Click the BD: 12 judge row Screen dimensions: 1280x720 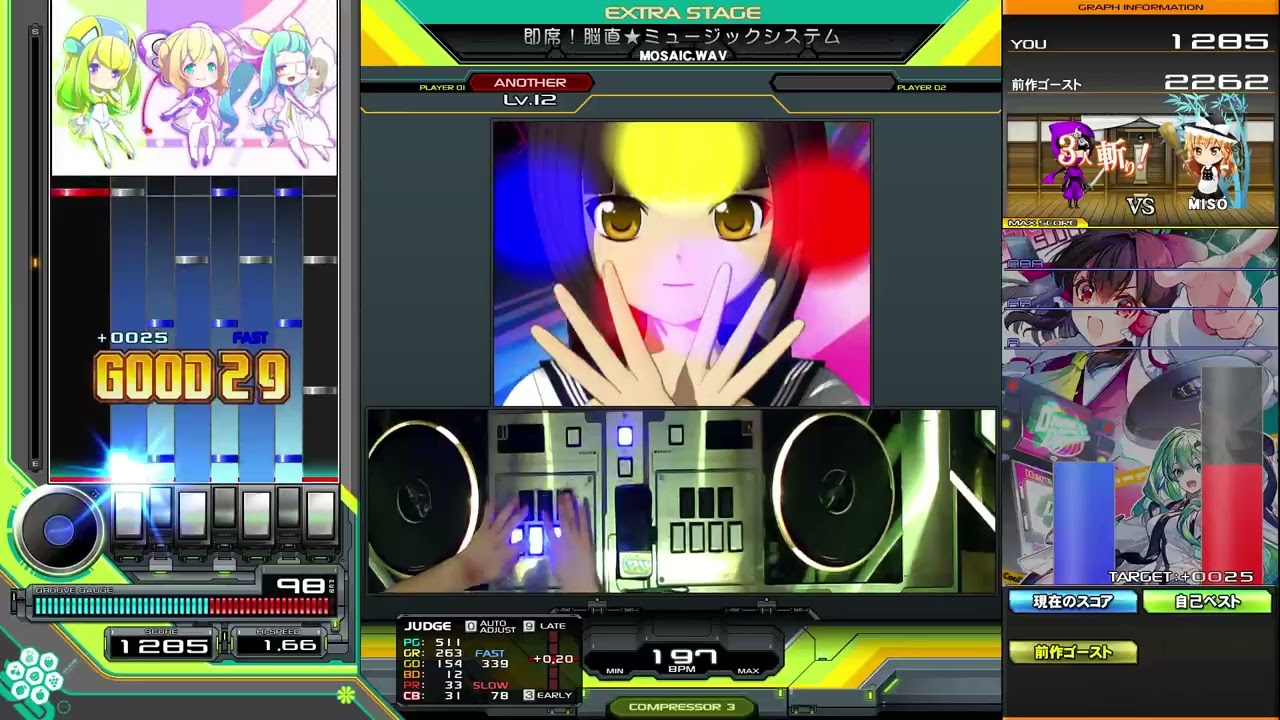click(x=433, y=675)
